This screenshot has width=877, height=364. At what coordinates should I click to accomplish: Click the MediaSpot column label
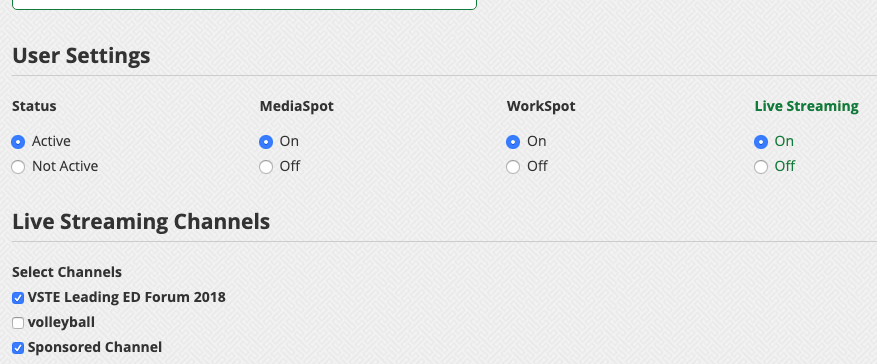296,106
